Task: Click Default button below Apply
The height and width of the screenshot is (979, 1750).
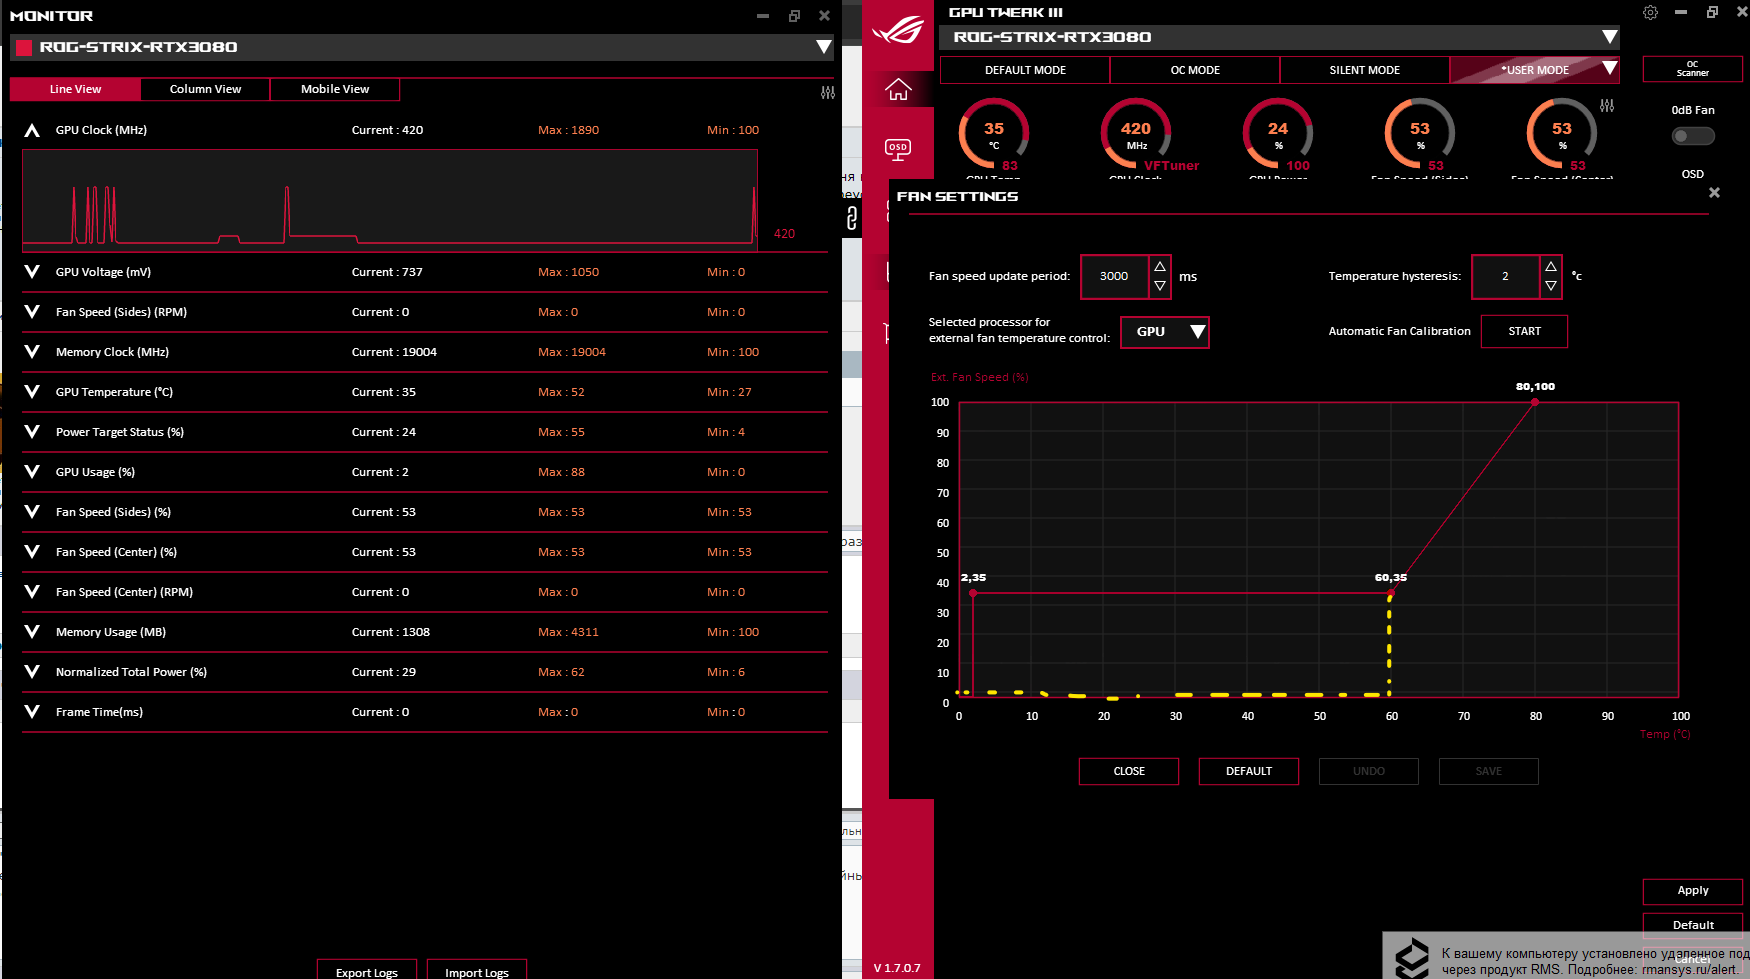Action: point(1693,924)
